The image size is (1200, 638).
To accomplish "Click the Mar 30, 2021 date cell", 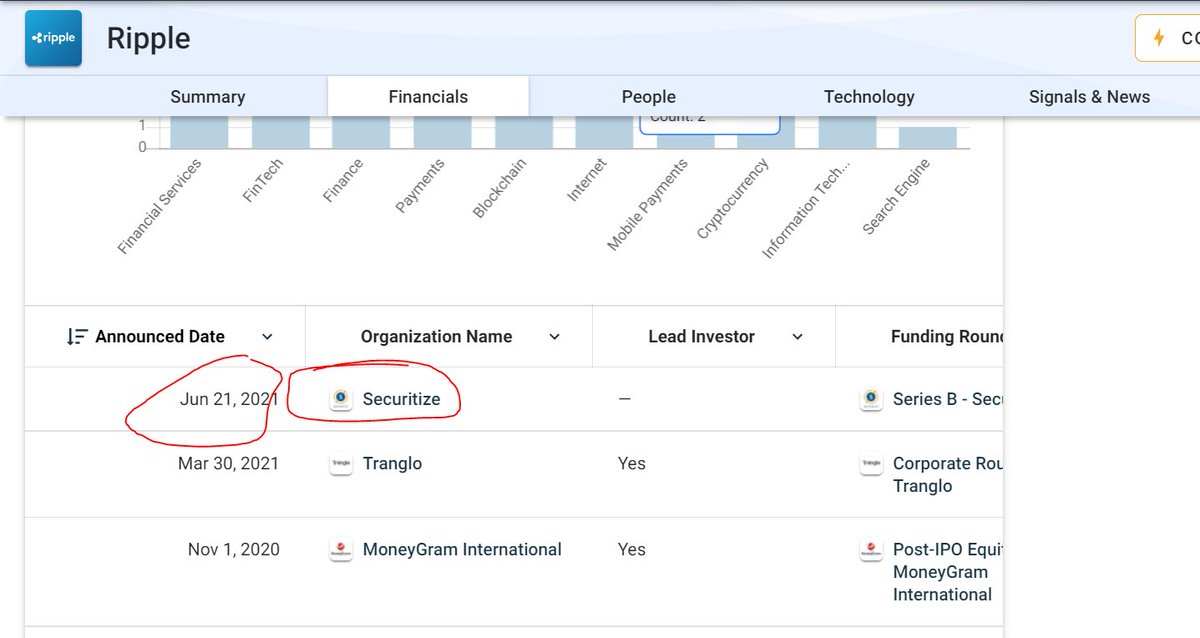I will pyautogui.click(x=228, y=464).
